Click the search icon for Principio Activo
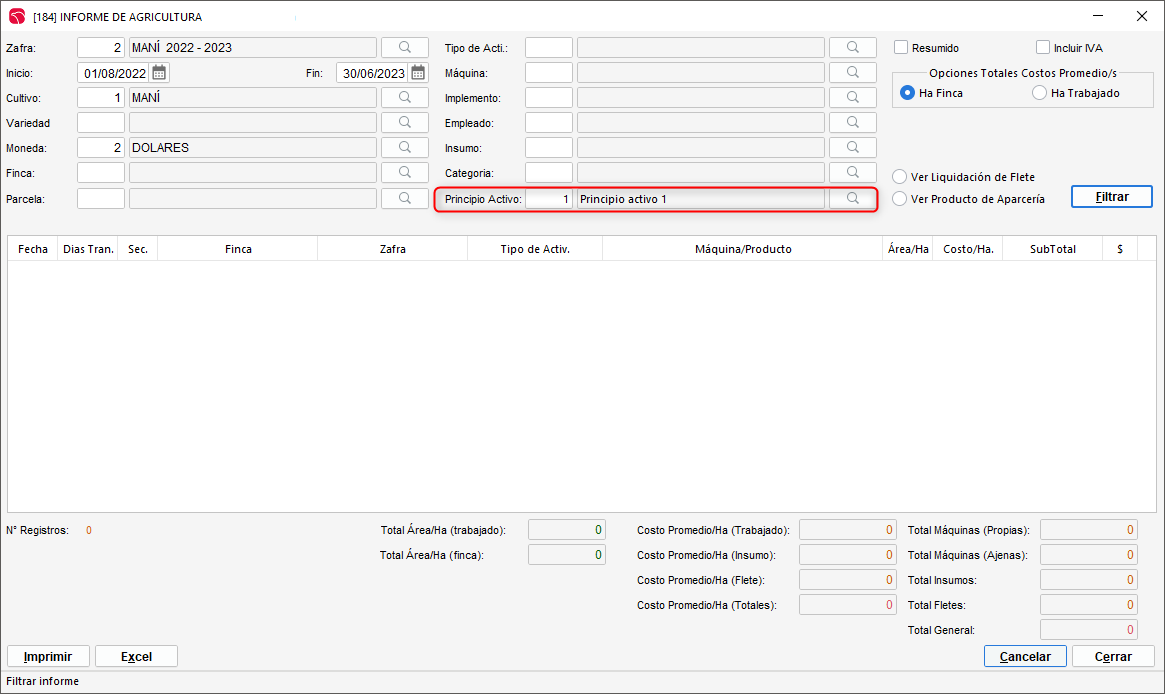 (x=852, y=199)
